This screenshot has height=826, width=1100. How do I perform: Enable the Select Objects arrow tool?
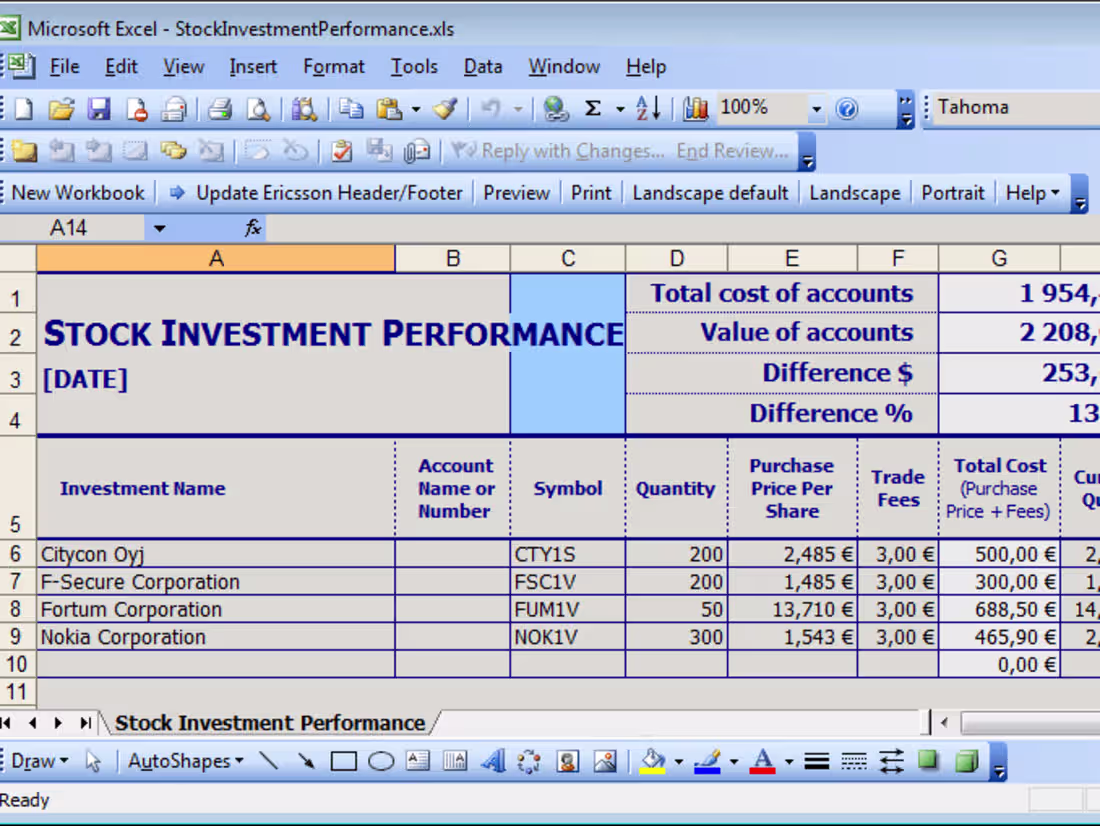click(95, 761)
